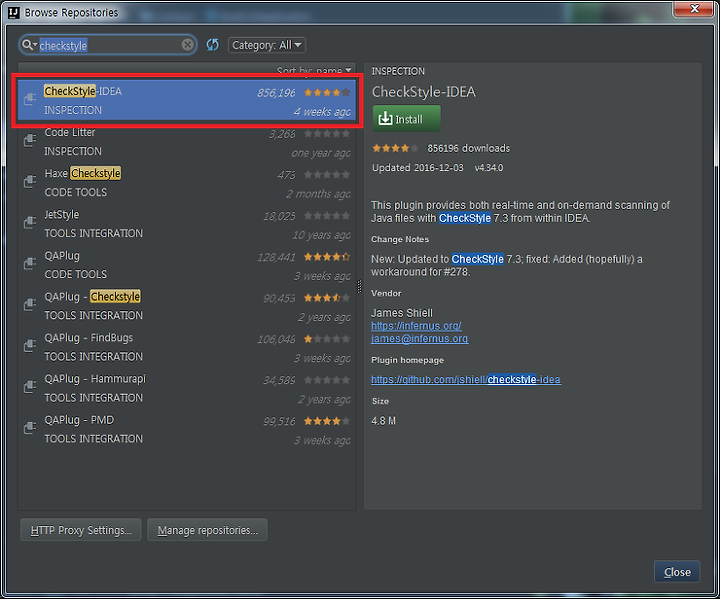720x599 pixels.
Task: Close the Browse Repositories dialog
Action: click(x=677, y=572)
